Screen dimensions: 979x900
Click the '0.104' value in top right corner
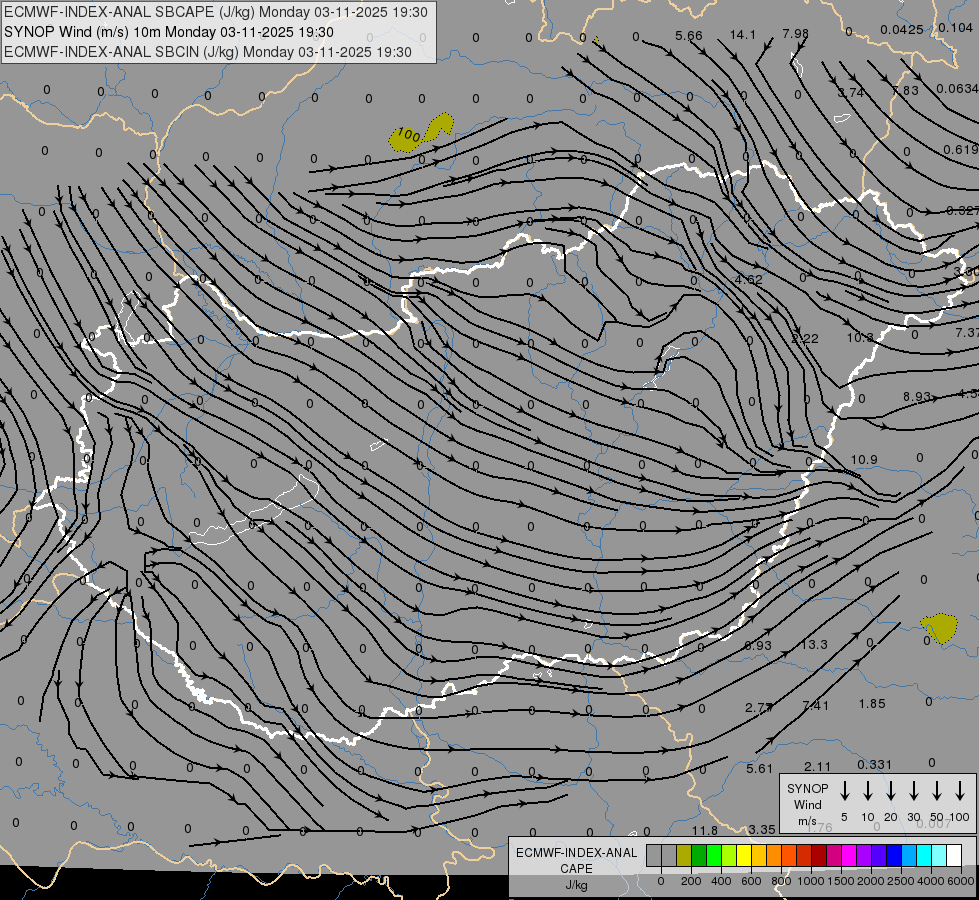pos(955,27)
